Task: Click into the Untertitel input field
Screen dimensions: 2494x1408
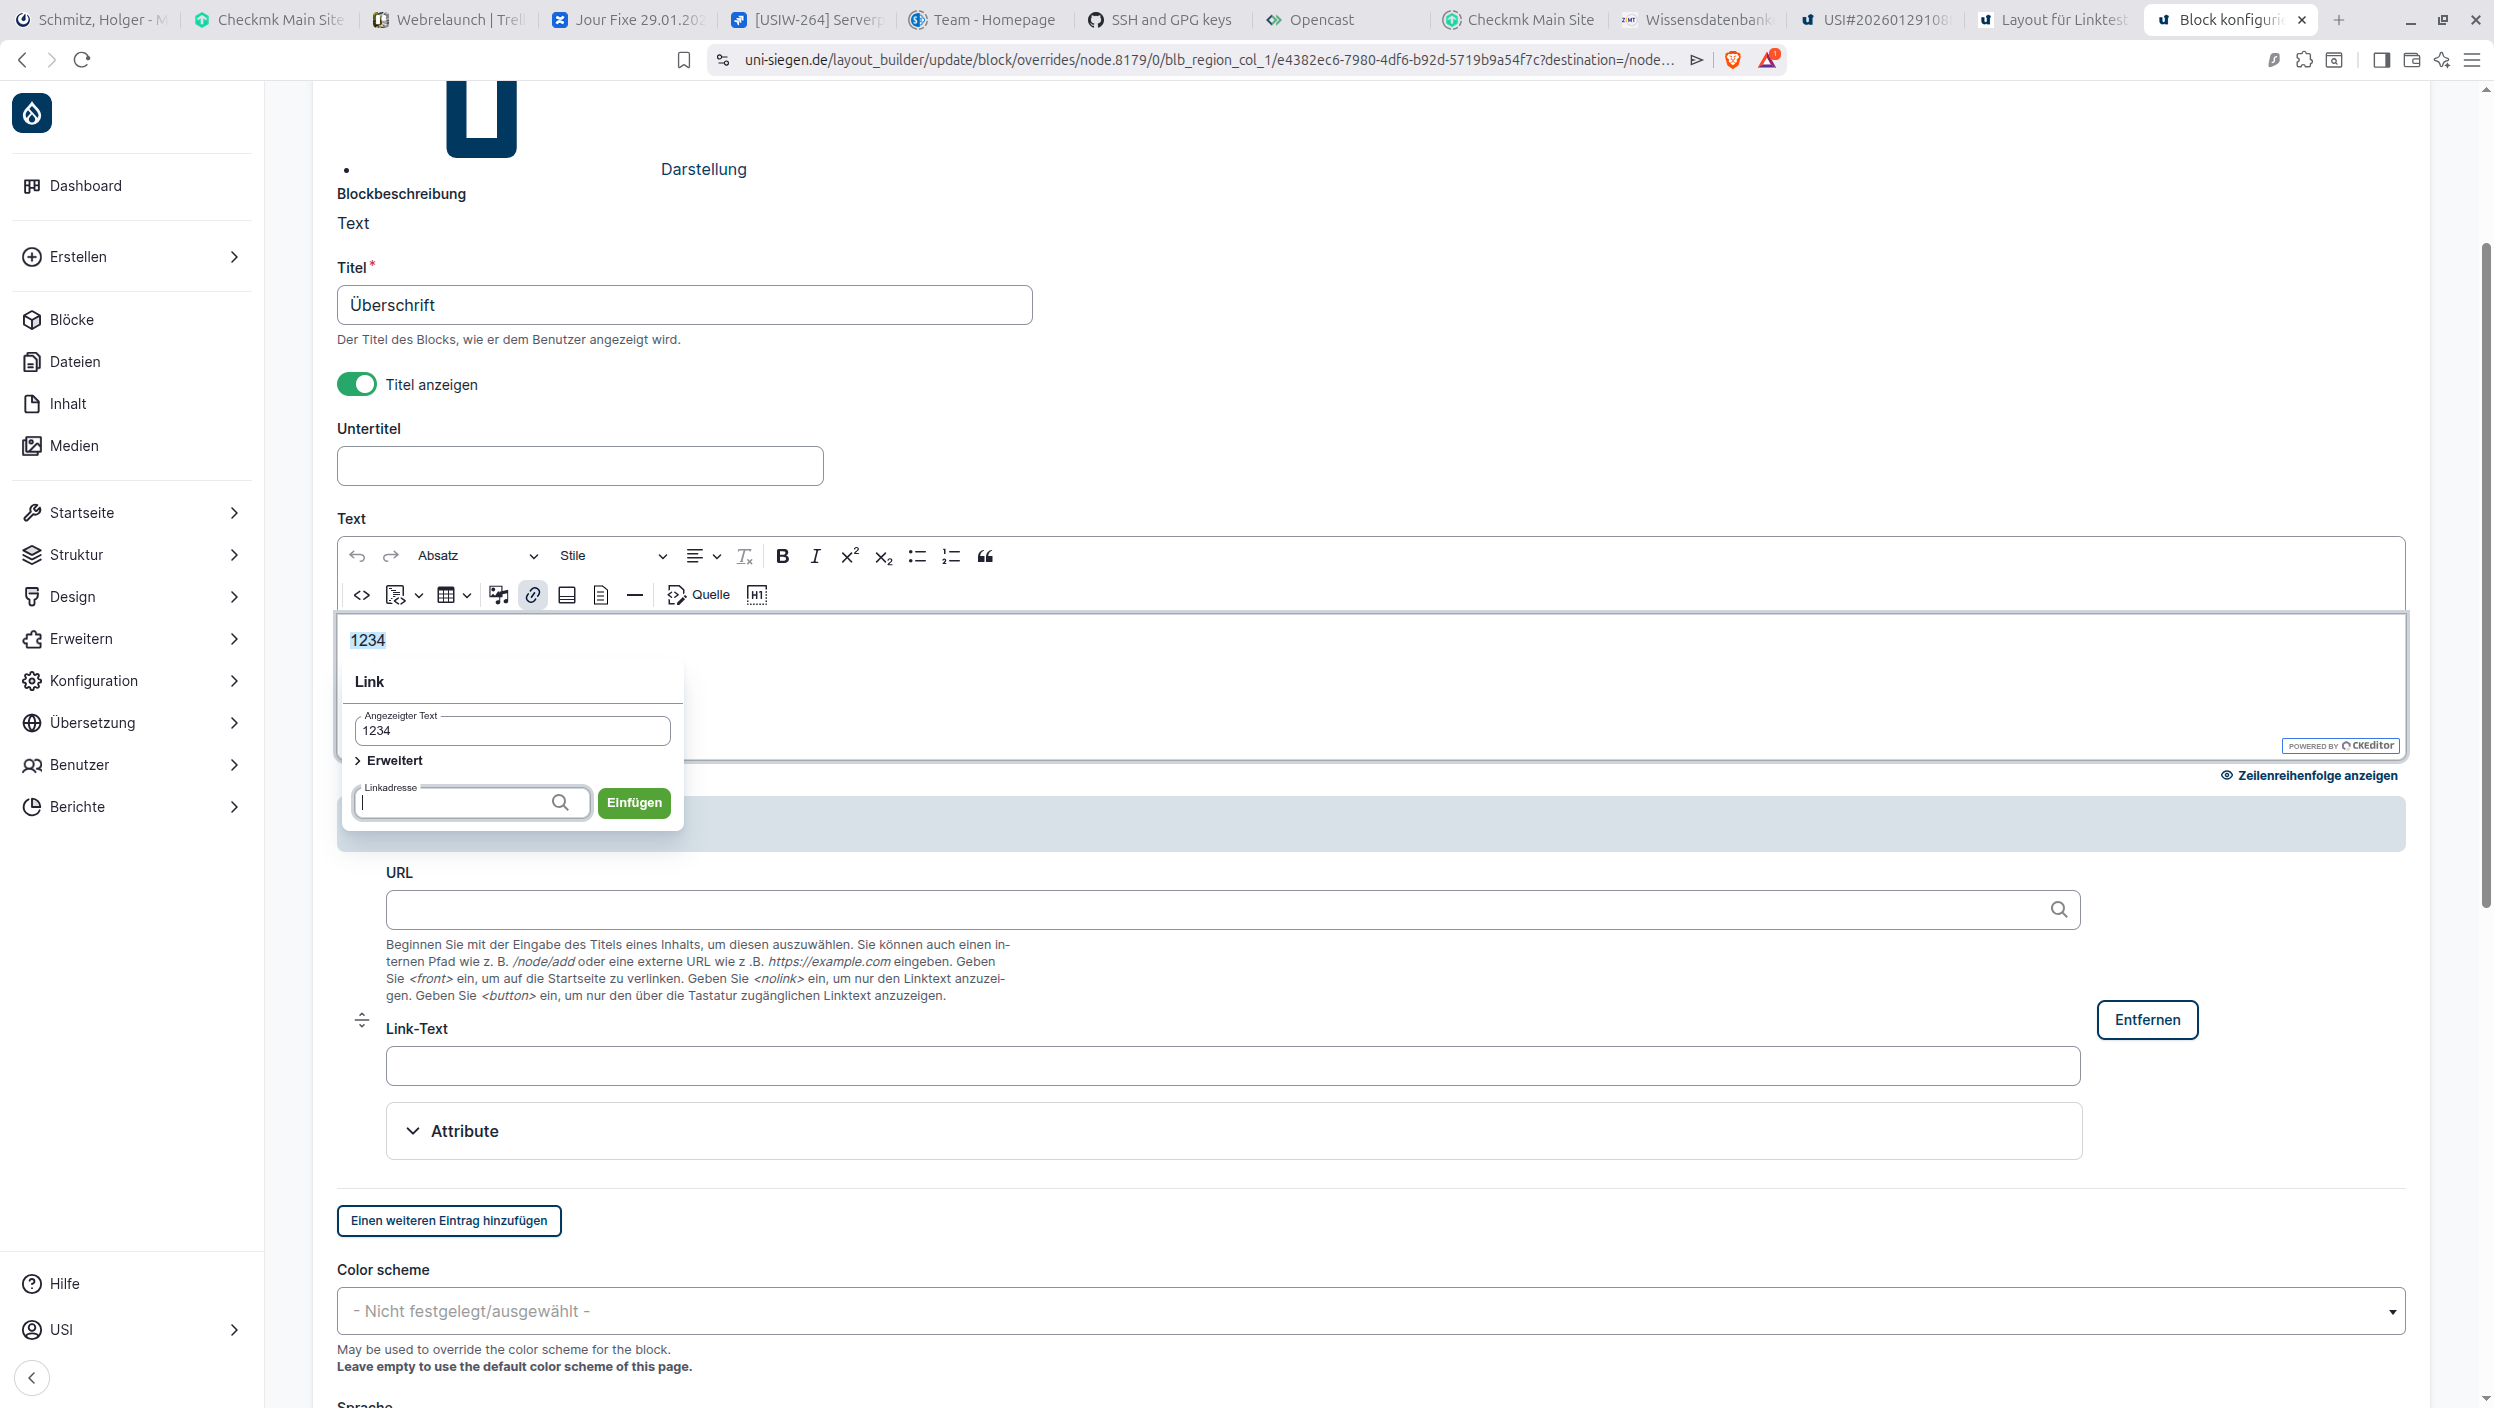Action: coord(580,466)
